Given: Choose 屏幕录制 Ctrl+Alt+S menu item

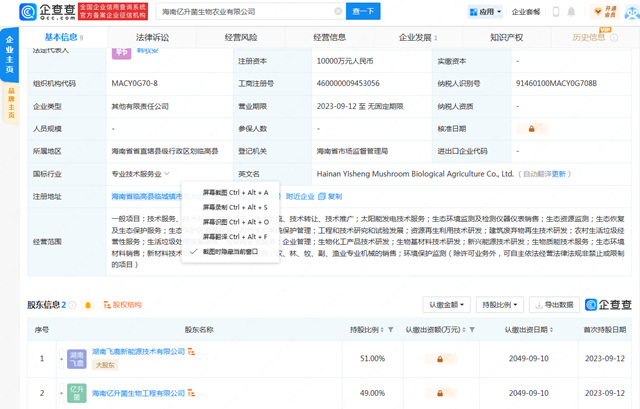Looking at the screenshot, I should coord(231,207).
